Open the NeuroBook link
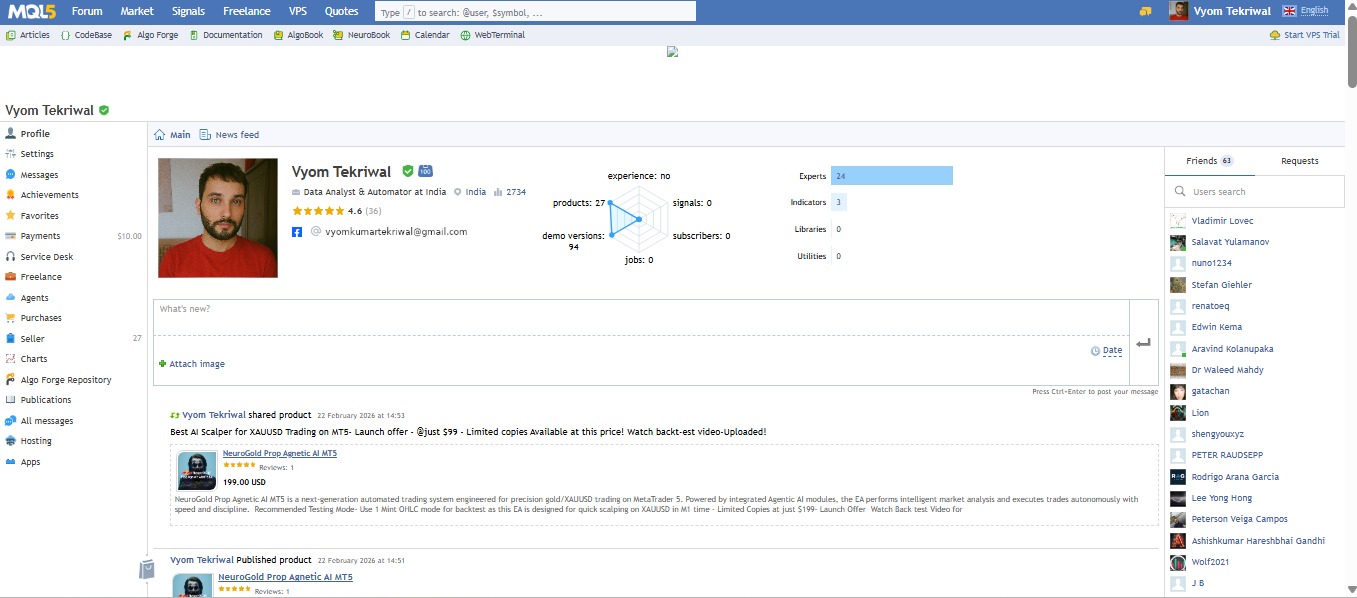This screenshot has width=1357, height=598. click(362, 35)
